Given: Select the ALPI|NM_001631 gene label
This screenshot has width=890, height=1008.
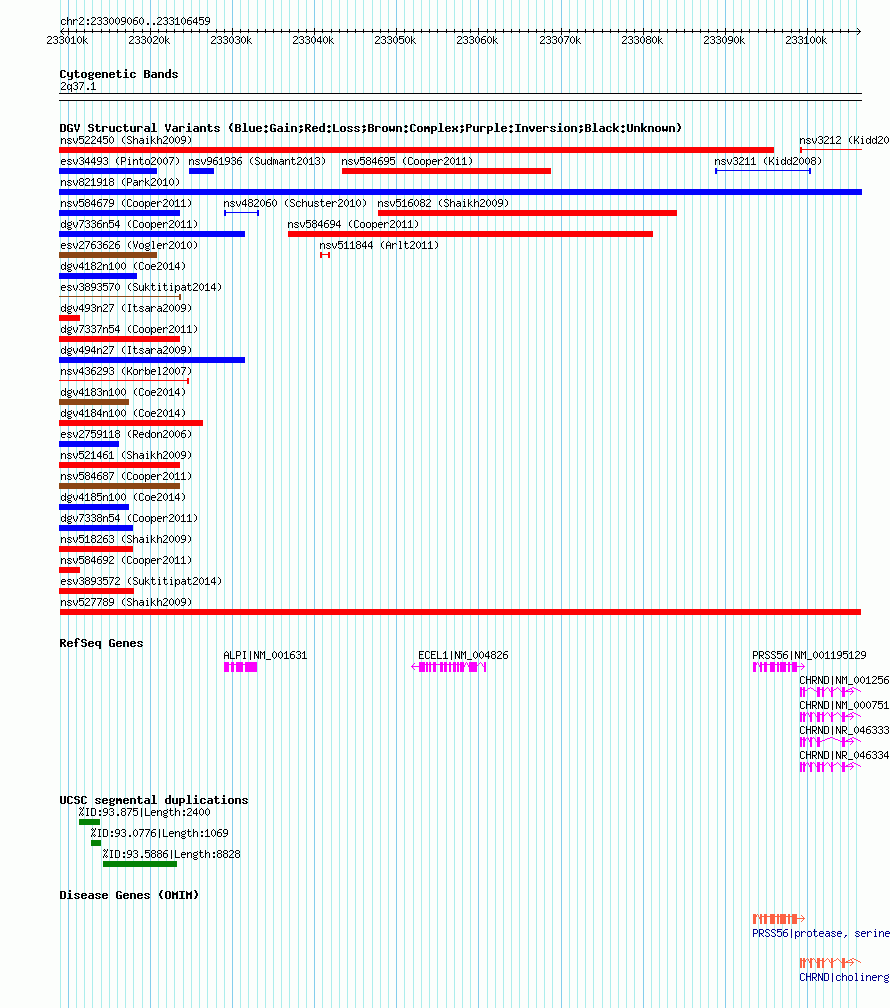Looking at the screenshot, I should [265, 656].
